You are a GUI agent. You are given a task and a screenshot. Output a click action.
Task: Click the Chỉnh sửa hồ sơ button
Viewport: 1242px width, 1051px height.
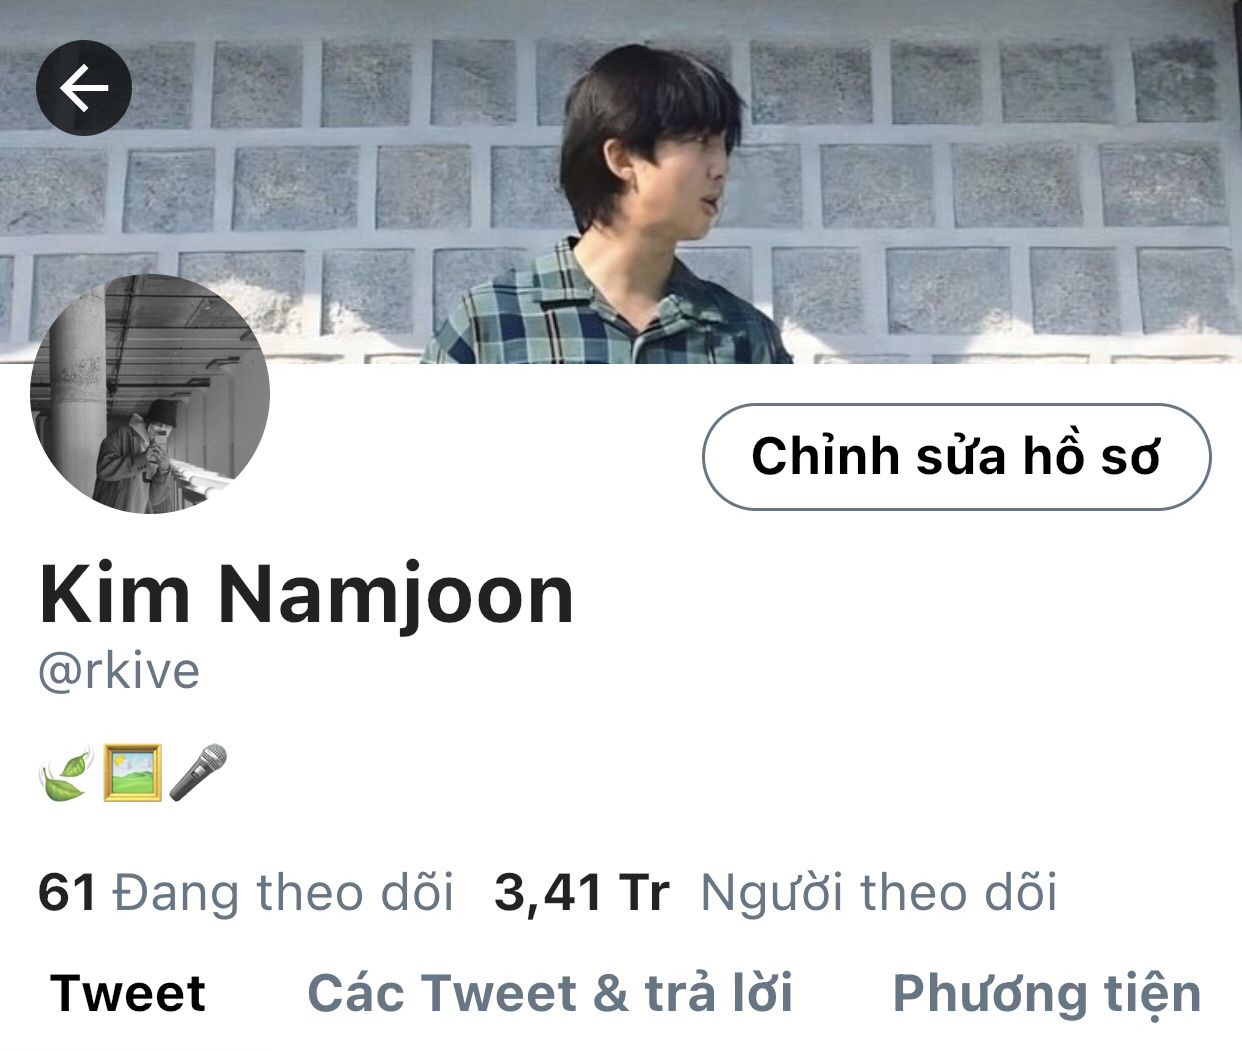956,457
